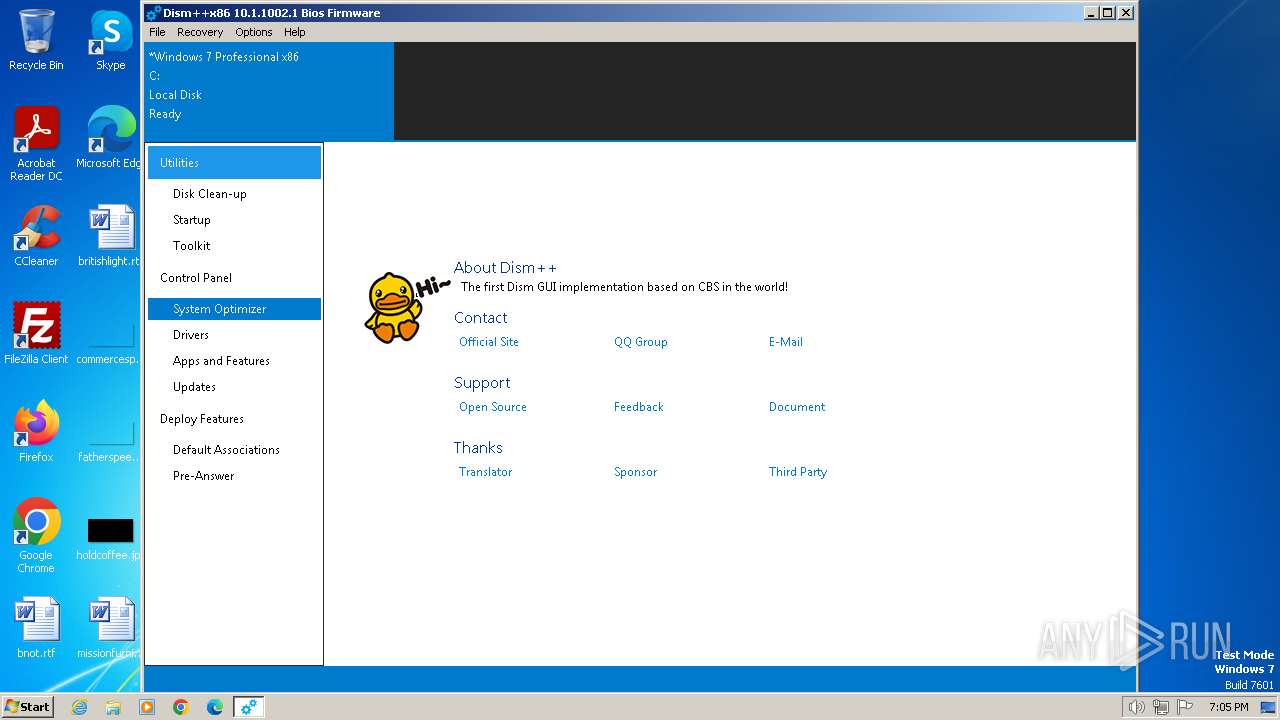Screen dimensions: 1280x720
Task: Follow the Translator thanks link
Action: click(x=485, y=472)
